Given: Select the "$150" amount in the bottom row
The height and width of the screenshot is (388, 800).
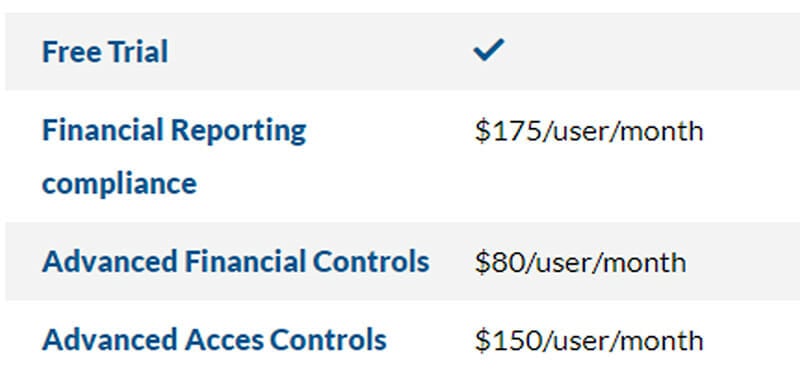Looking at the screenshot, I should tap(508, 341).
